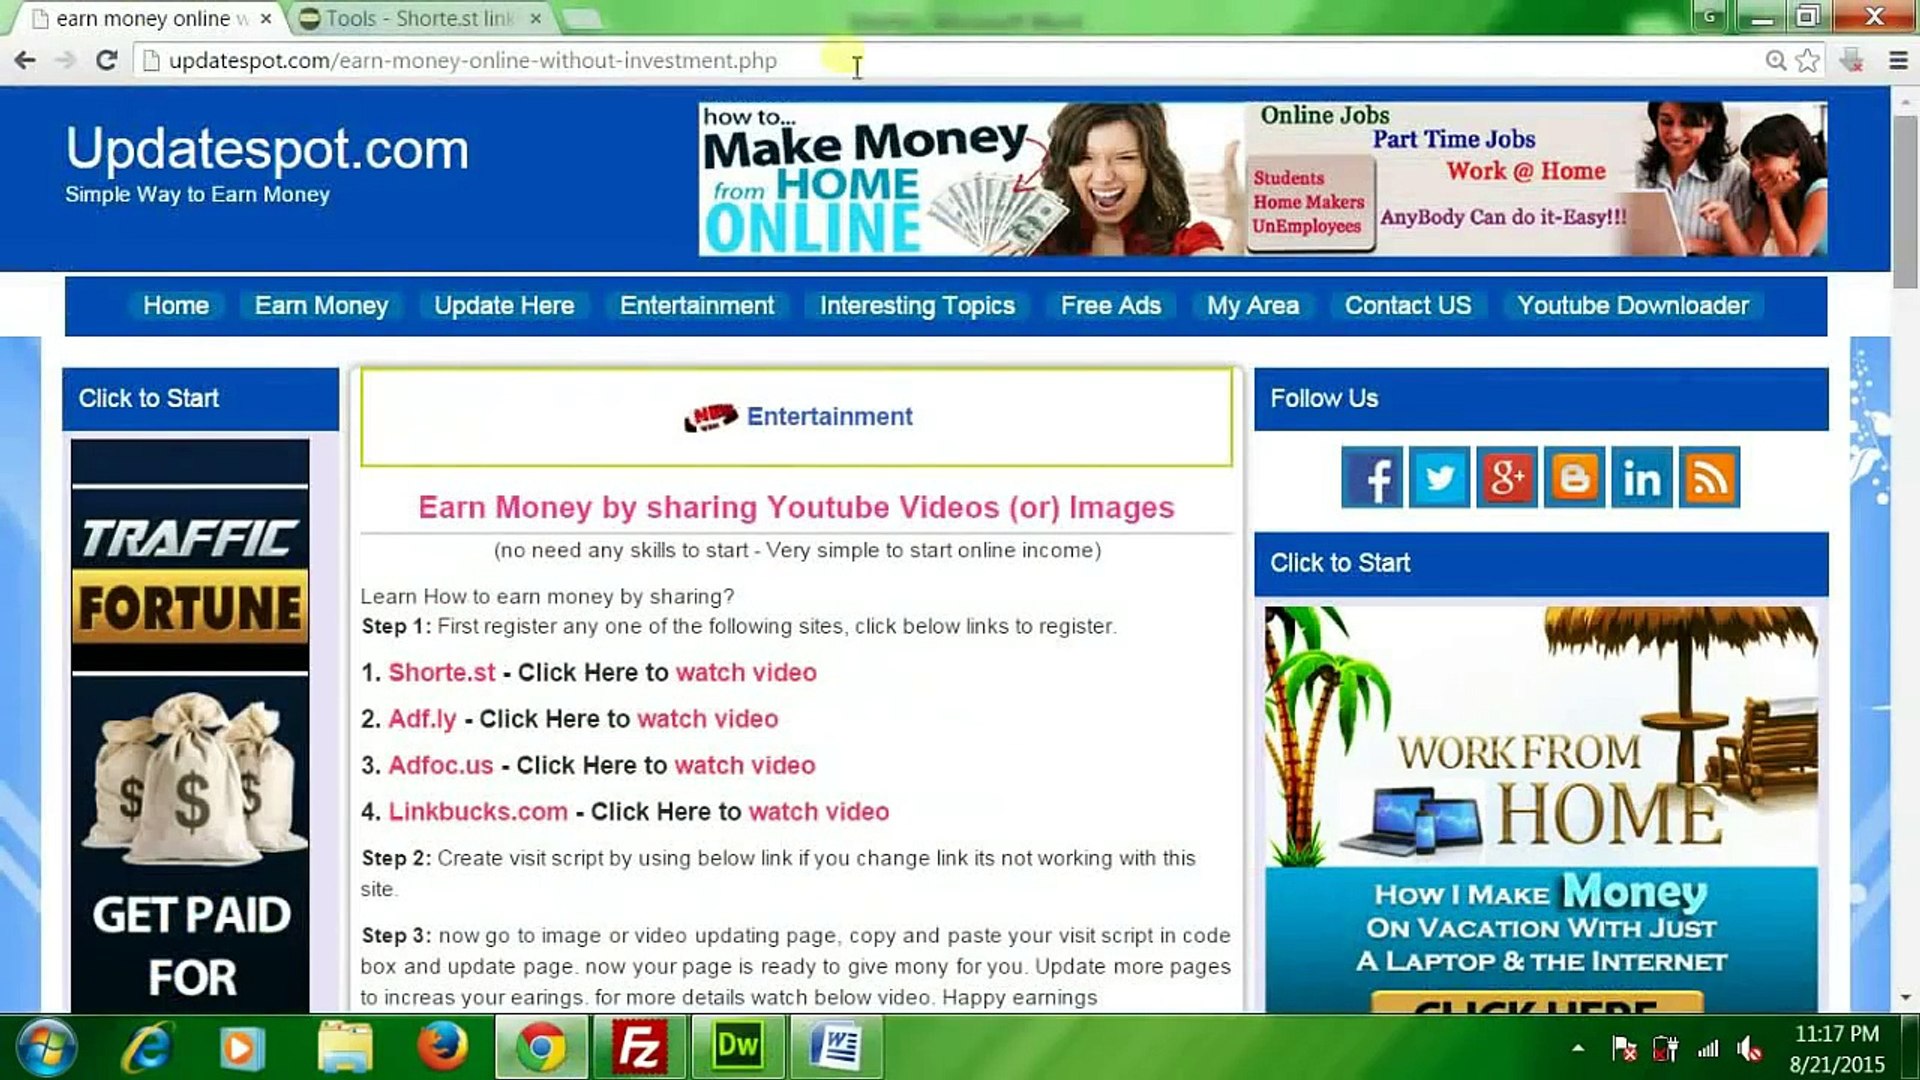Go back with browser back arrow

pos(25,61)
